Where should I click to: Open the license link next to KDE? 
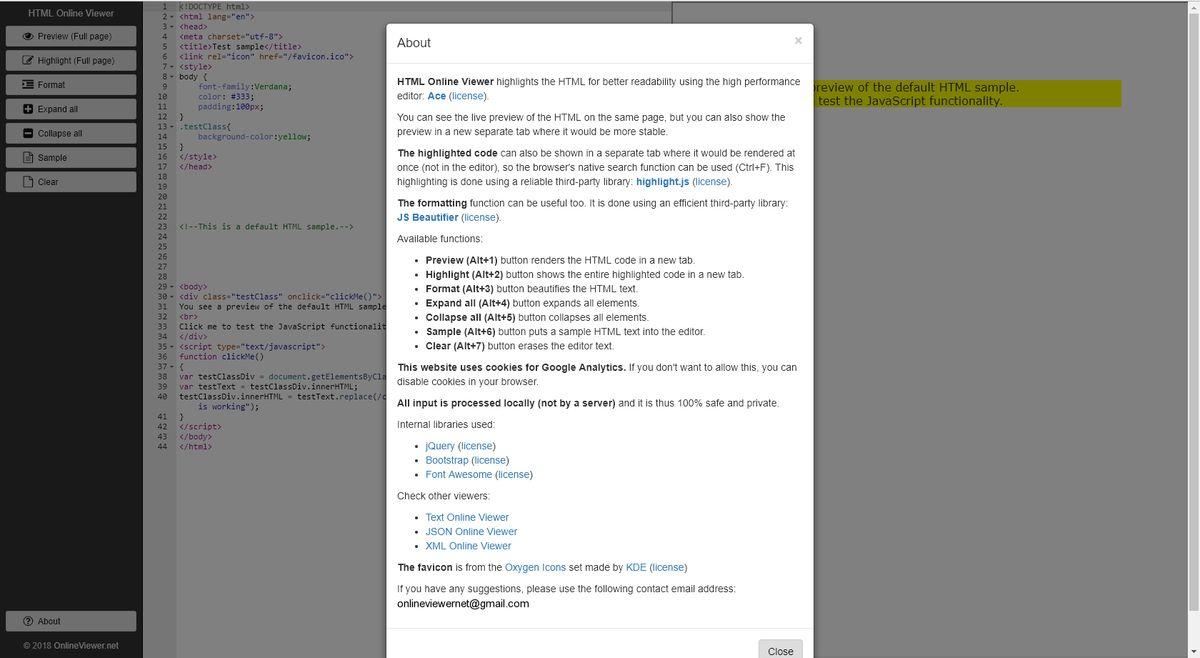(x=668, y=567)
